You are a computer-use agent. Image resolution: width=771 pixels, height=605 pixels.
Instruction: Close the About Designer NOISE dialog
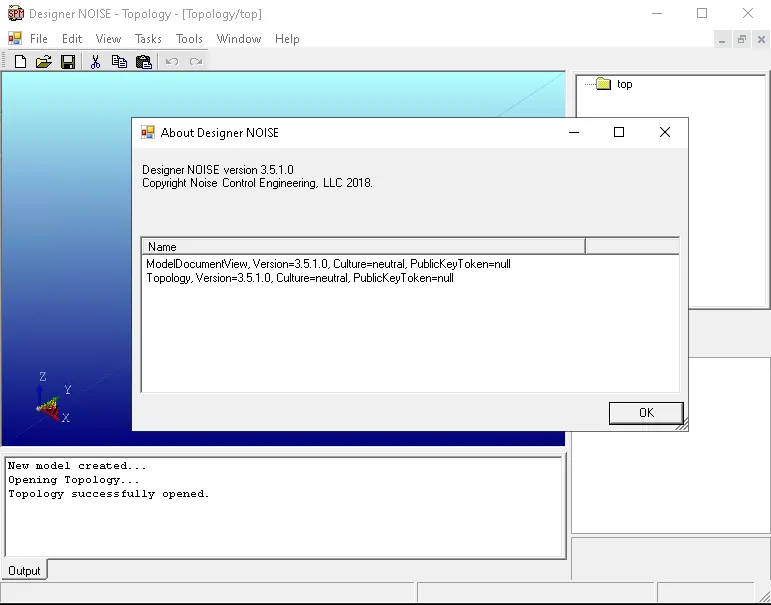tap(665, 132)
